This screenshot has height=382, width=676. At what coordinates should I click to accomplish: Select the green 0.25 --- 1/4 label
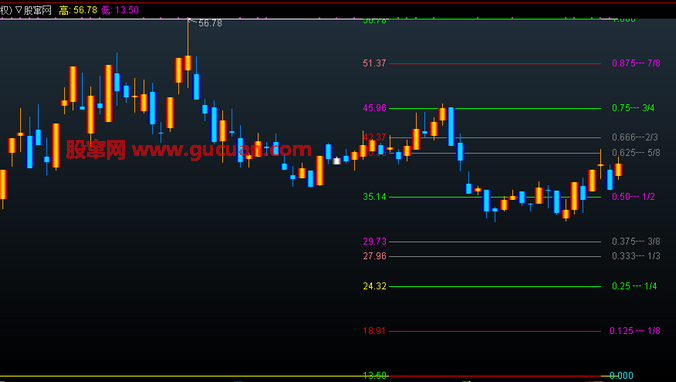coord(634,286)
